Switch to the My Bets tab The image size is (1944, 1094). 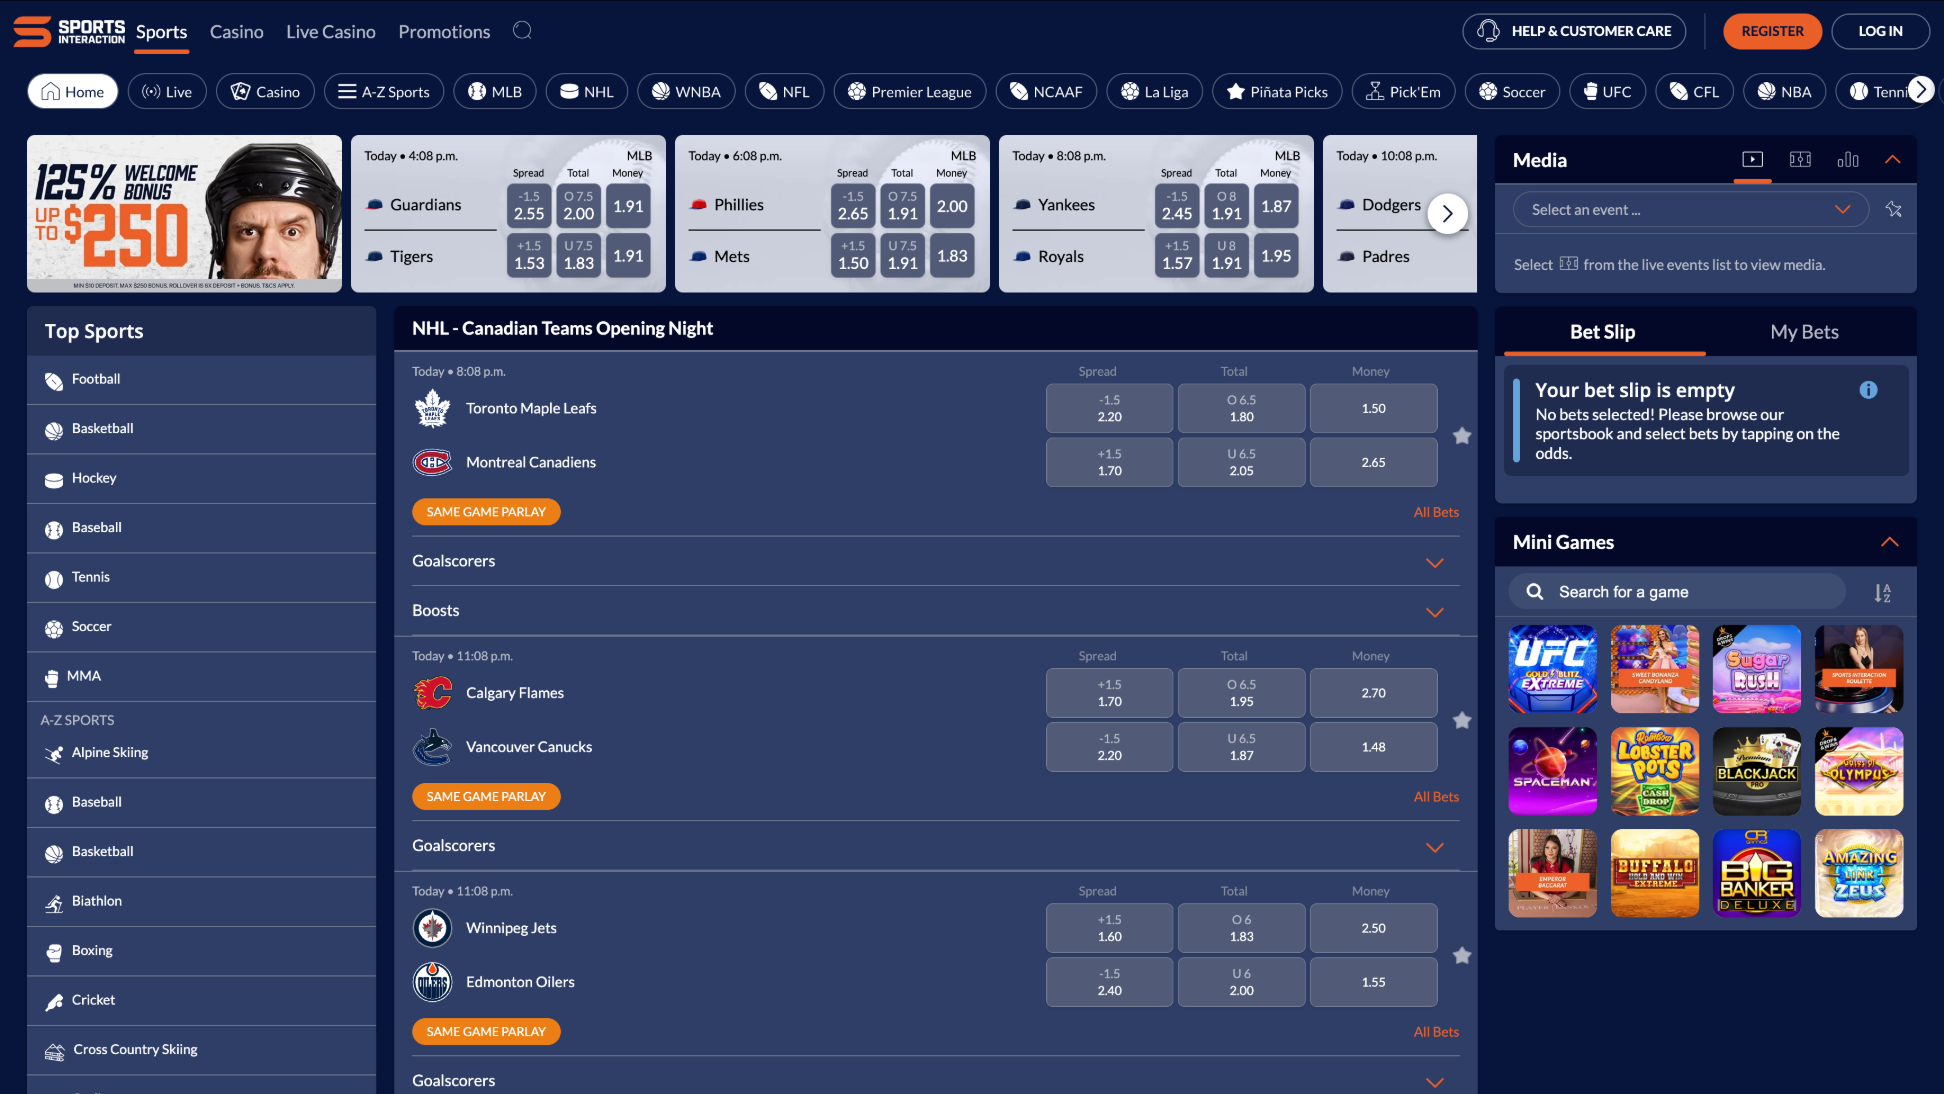click(x=1804, y=332)
